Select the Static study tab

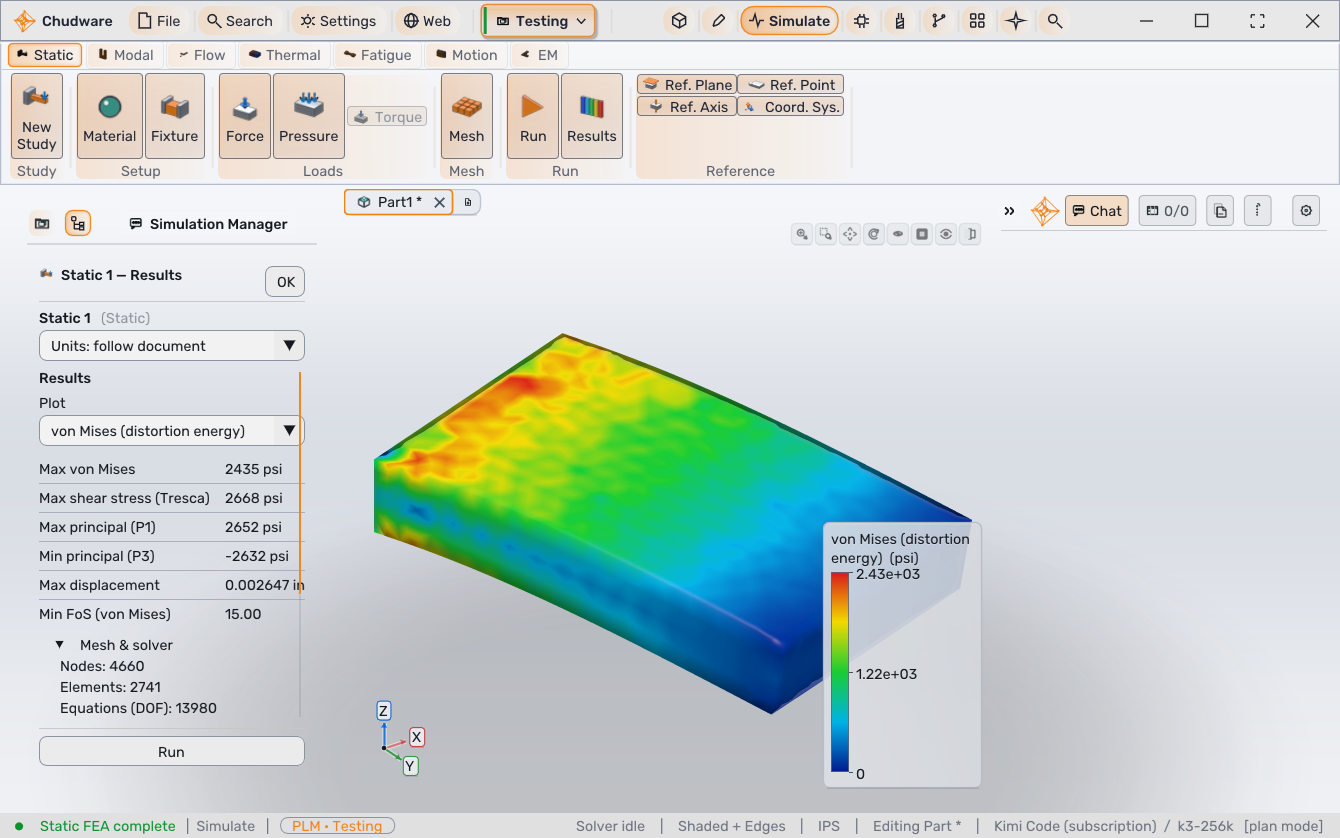(45, 55)
